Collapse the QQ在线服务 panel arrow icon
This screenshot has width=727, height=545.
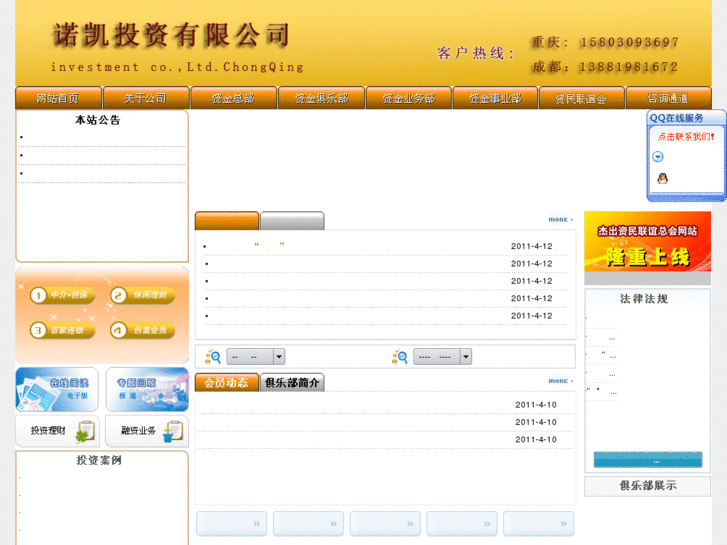[658, 157]
